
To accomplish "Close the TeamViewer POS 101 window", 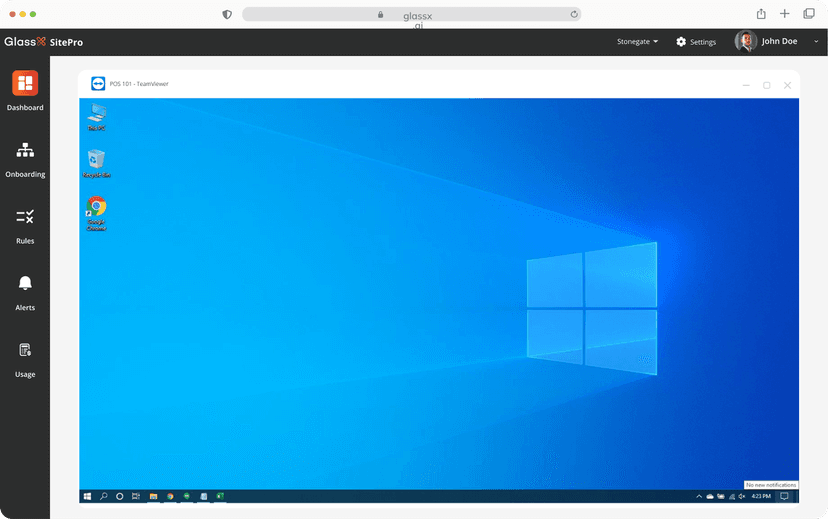I will [787, 85].
